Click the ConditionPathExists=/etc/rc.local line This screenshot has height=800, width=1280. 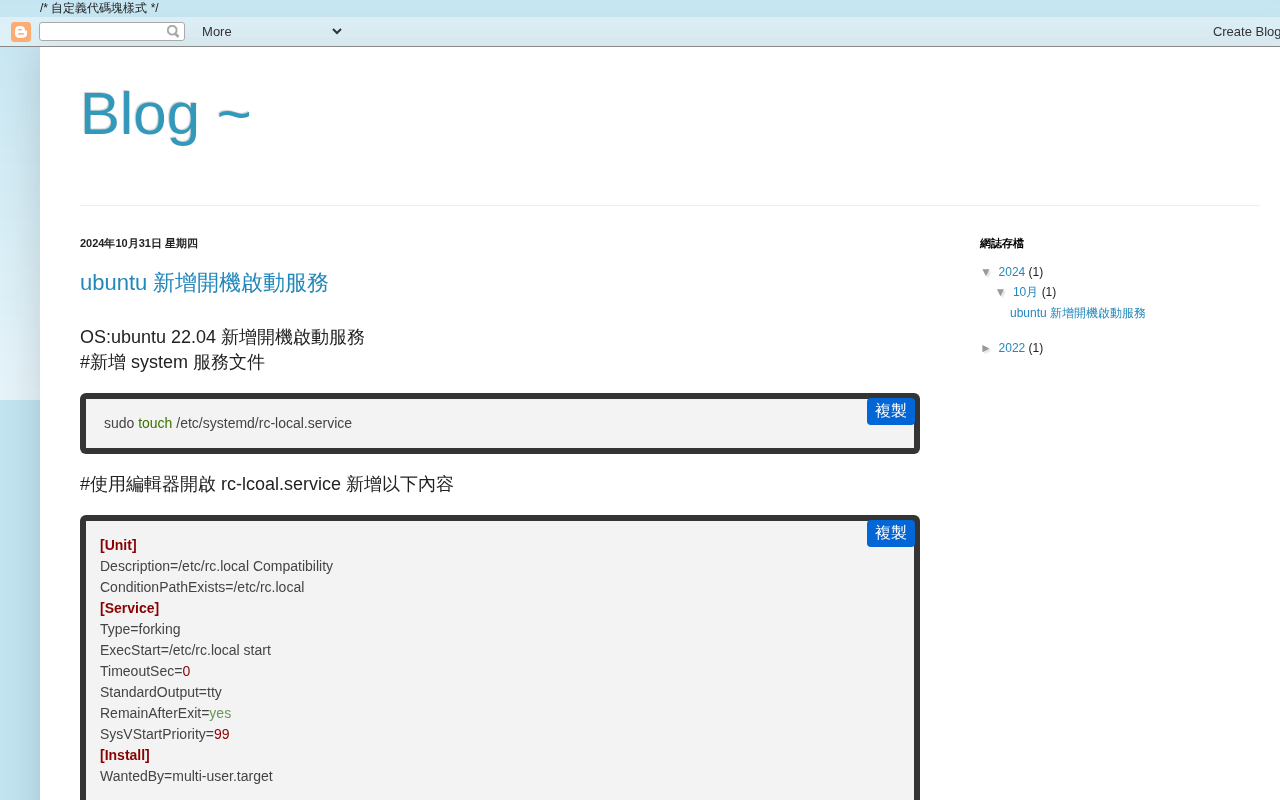pyautogui.click(x=202, y=587)
